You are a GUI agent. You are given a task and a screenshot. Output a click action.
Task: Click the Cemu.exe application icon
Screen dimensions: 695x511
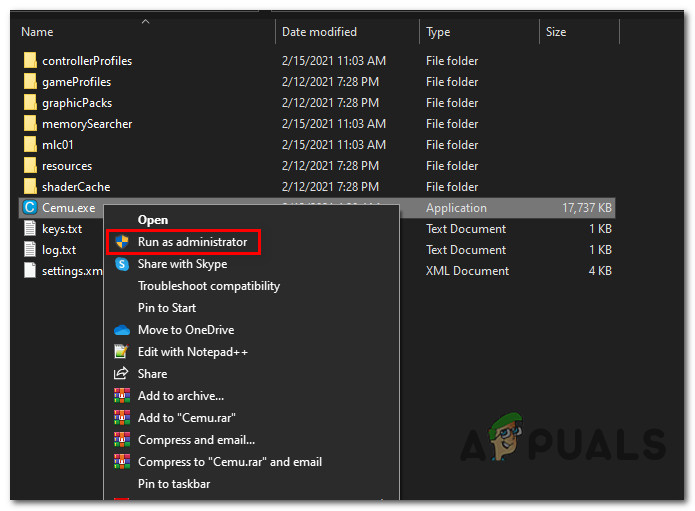coord(30,207)
